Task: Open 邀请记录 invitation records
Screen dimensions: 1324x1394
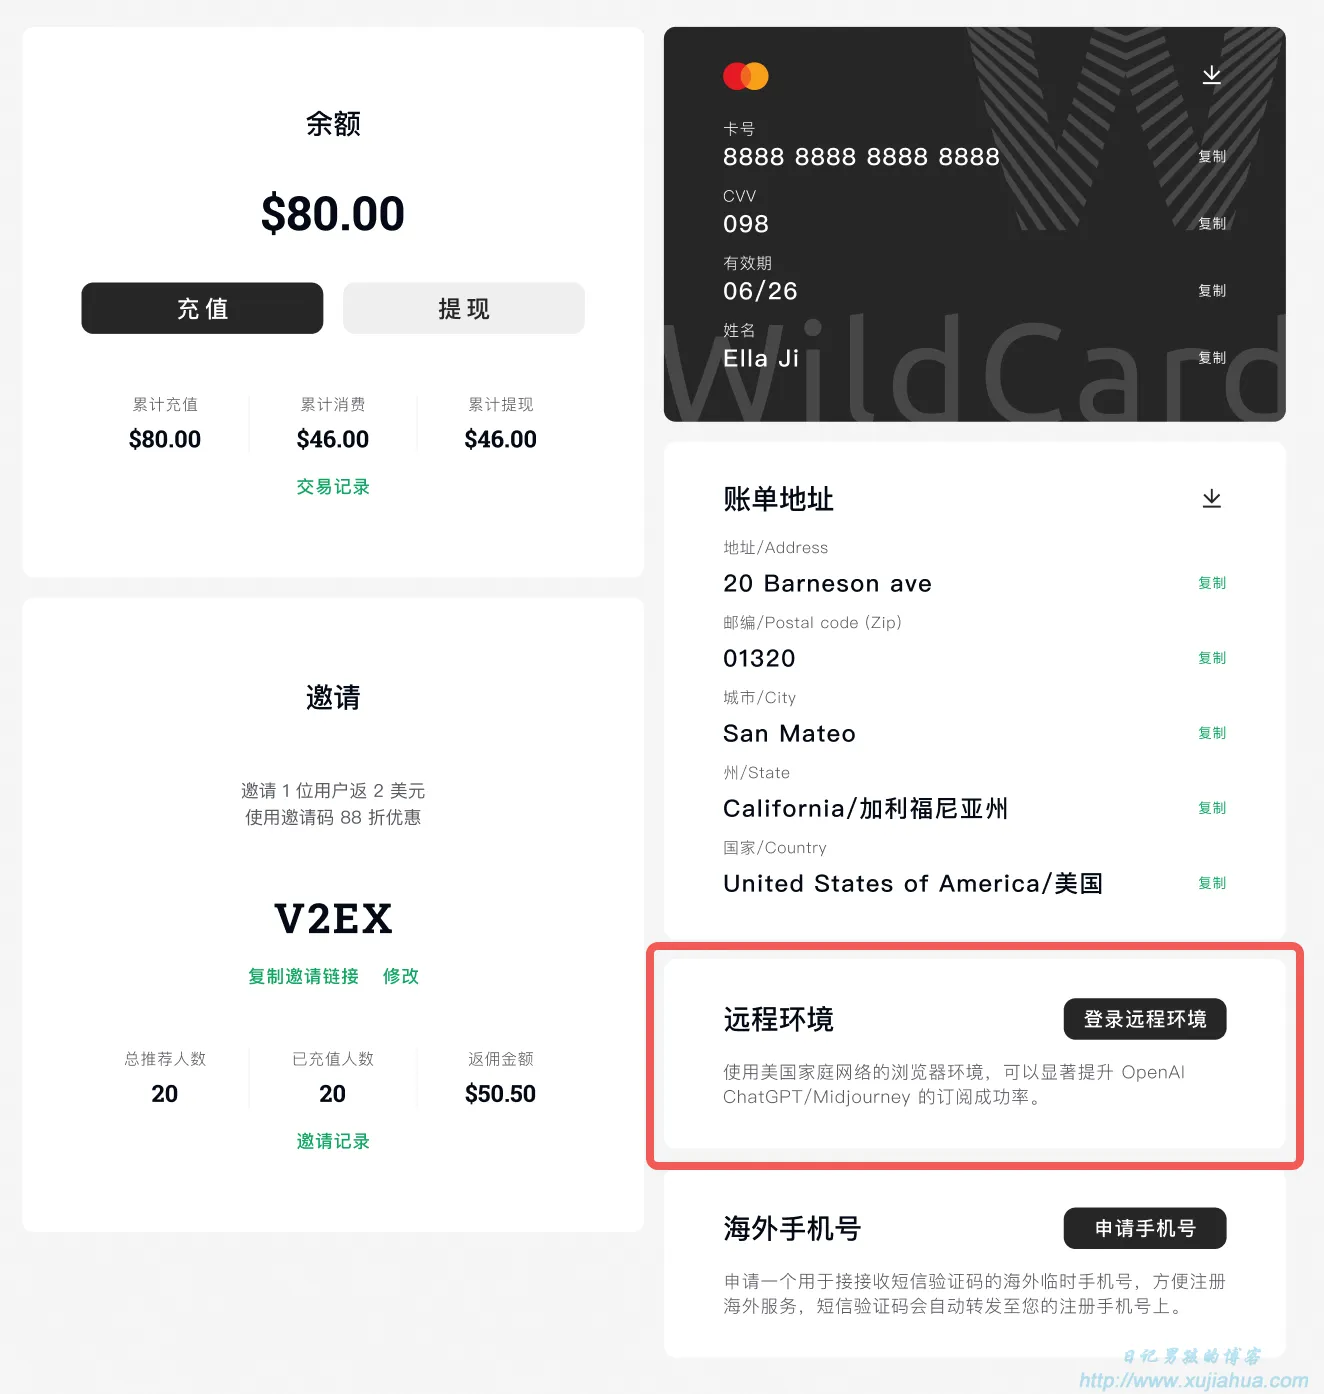Action: (x=333, y=1142)
